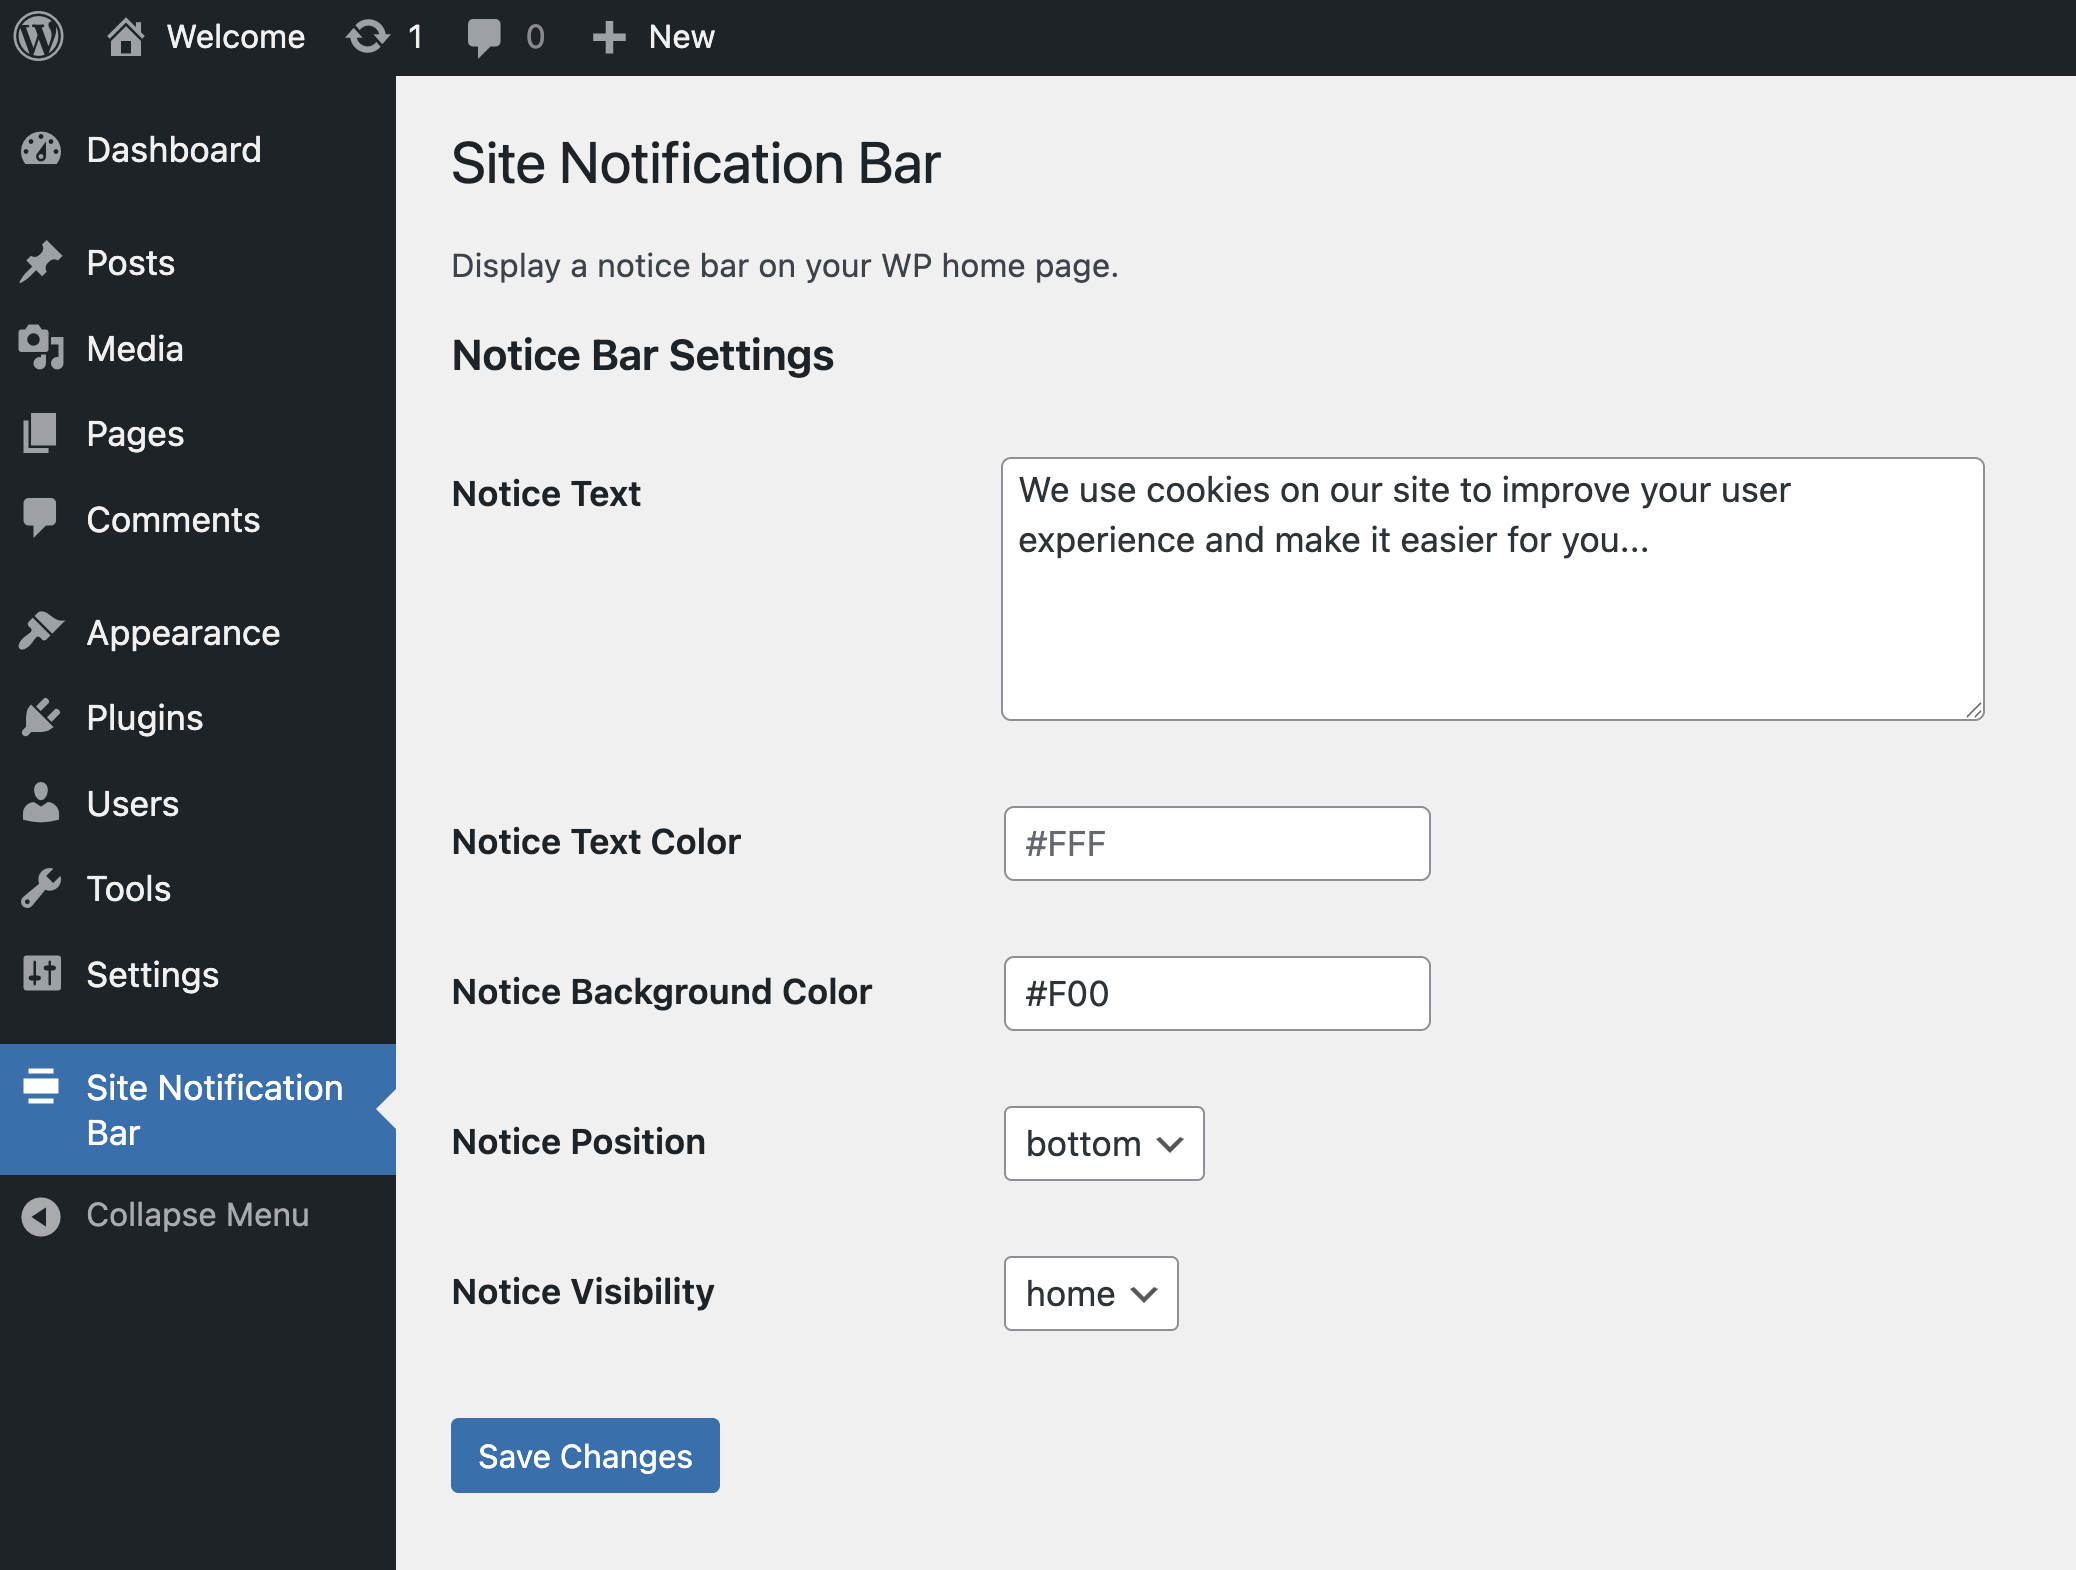Image resolution: width=2076 pixels, height=1570 pixels.
Task: Focus the Notice Background Color input
Action: [x=1216, y=993]
